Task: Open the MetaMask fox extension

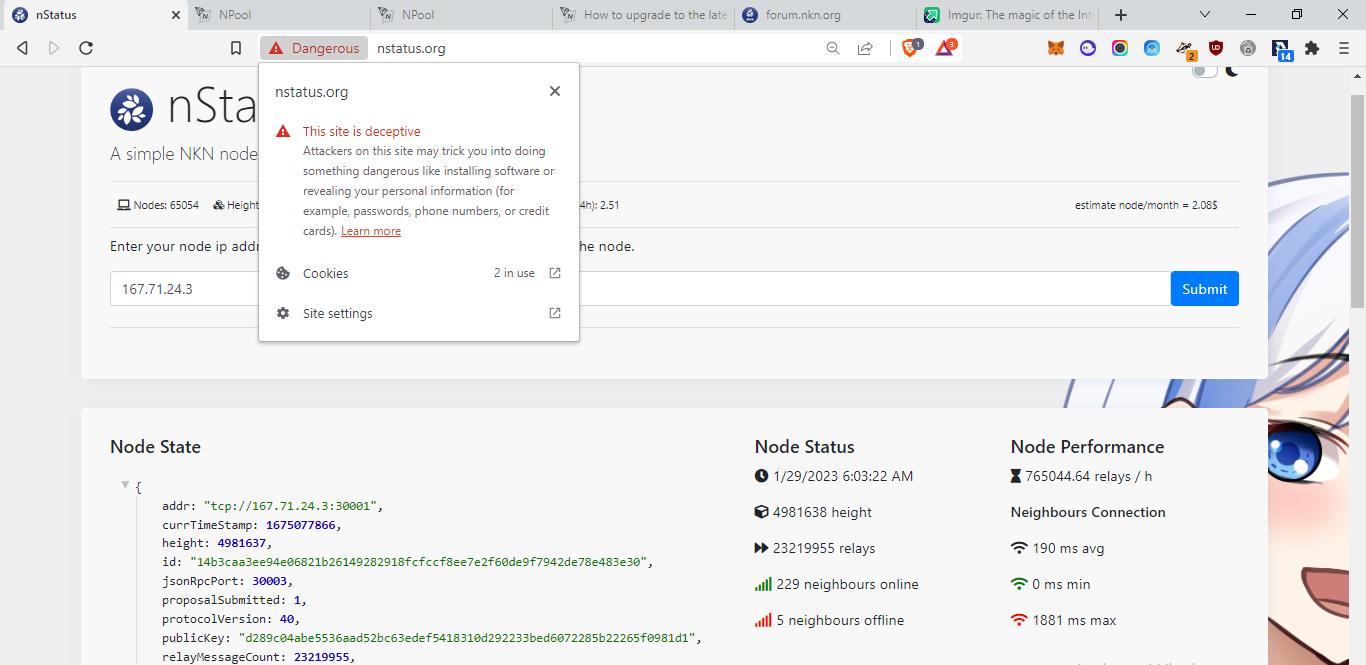Action: (1056, 48)
